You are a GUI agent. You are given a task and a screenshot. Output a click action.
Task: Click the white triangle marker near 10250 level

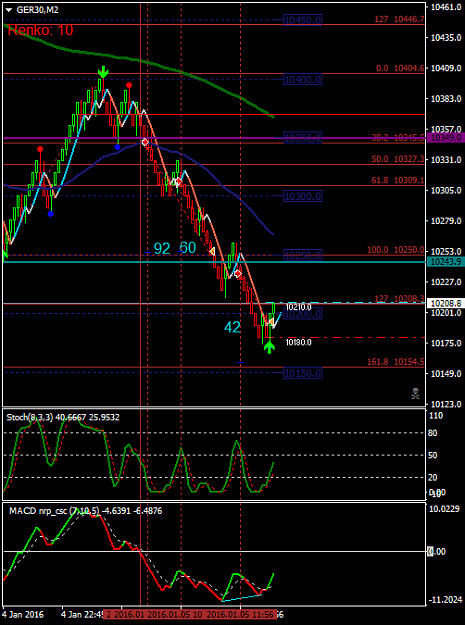pyautogui.click(x=212, y=251)
